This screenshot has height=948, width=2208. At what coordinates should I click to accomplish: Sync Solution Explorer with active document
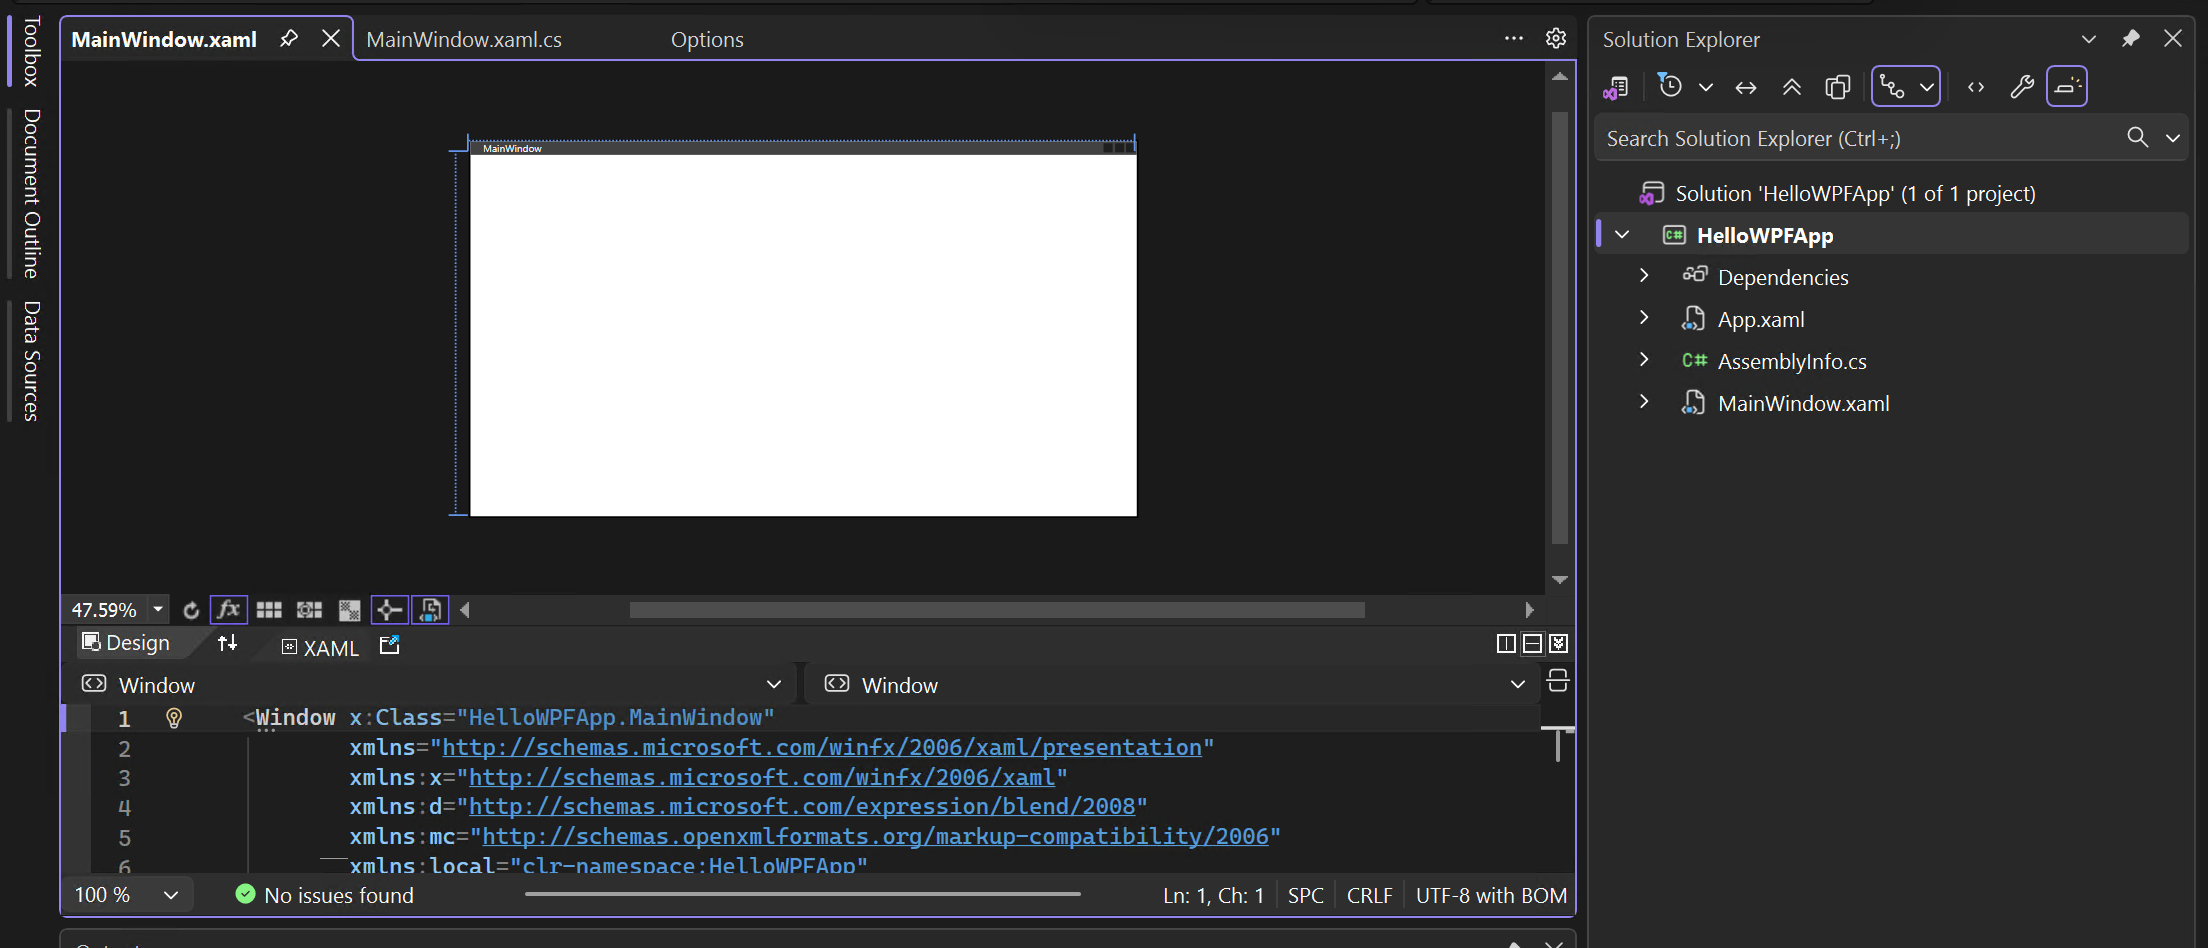pos(1745,87)
